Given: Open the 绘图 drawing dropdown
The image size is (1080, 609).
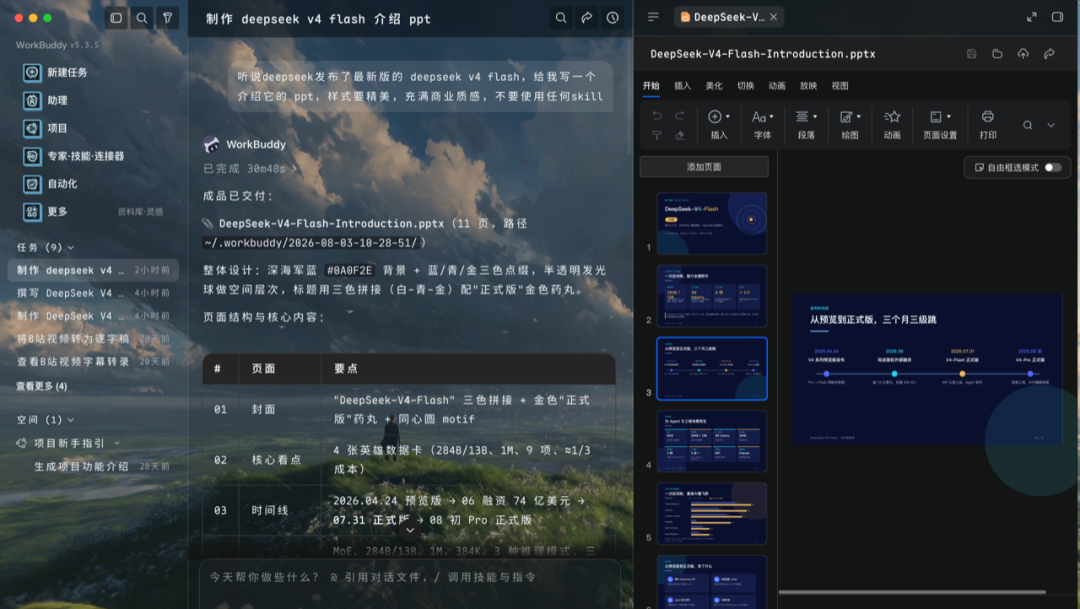Looking at the screenshot, I should (850, 125).
